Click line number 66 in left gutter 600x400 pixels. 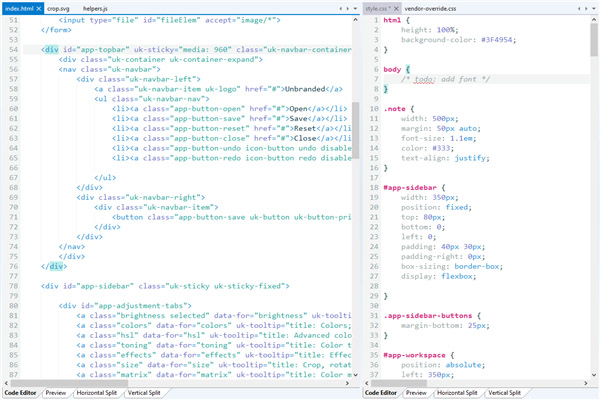pos(13,168)
